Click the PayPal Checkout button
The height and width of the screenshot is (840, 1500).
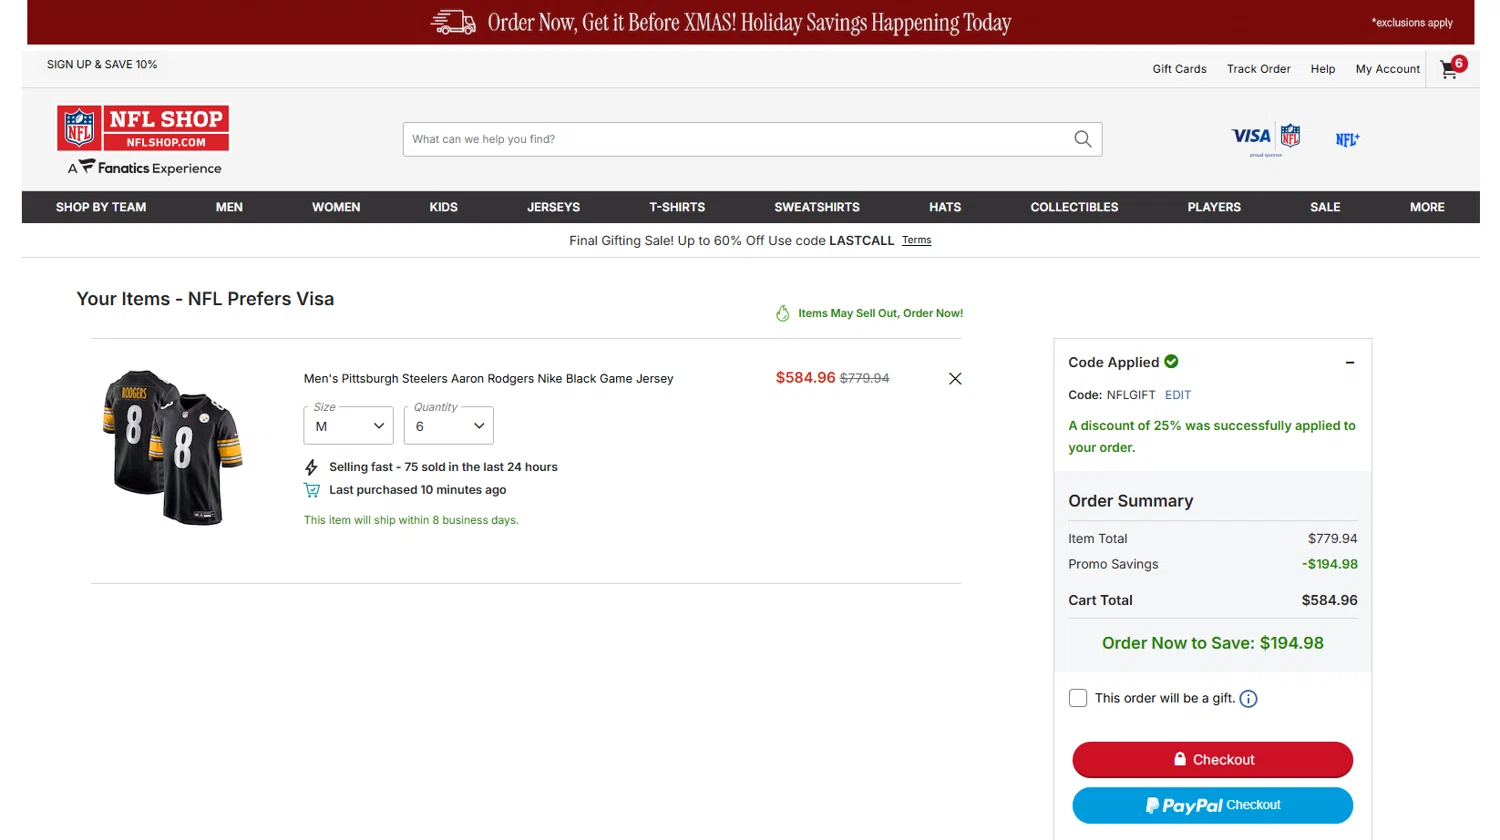[1212, 805]
